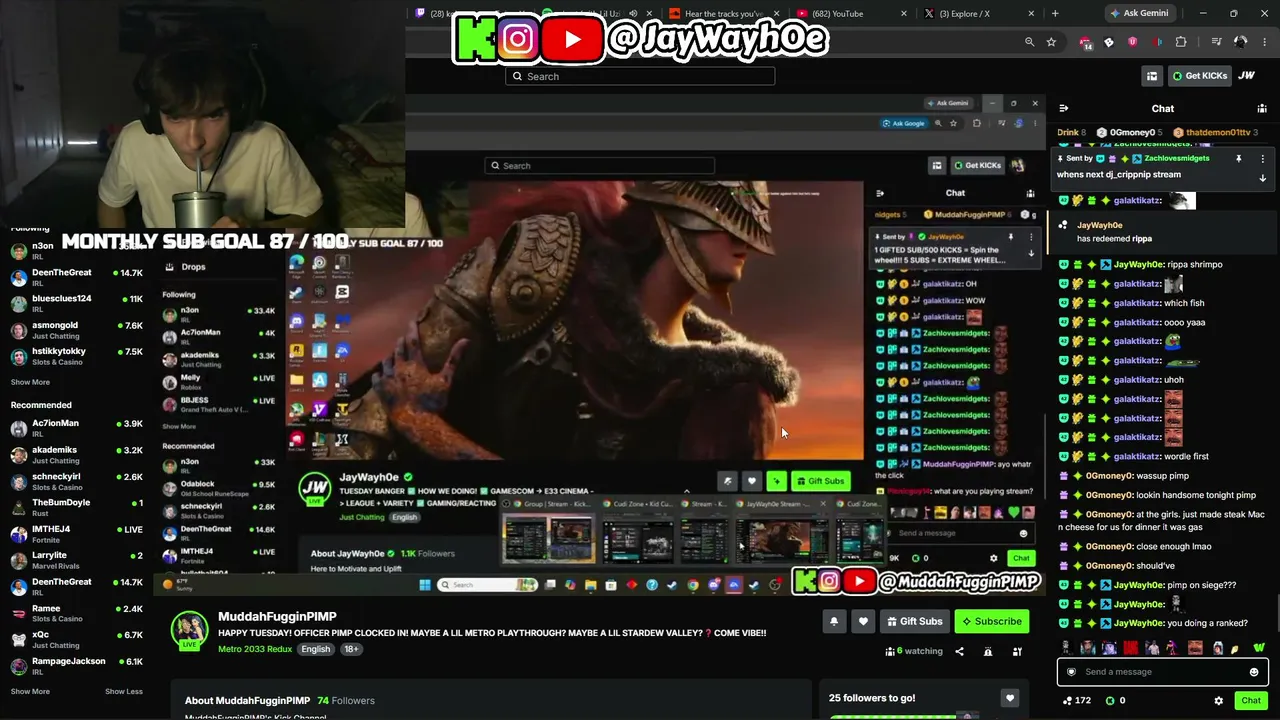Open the Chrome profile avatar
Screen dimensions: 1280x720
point(1240,42)
